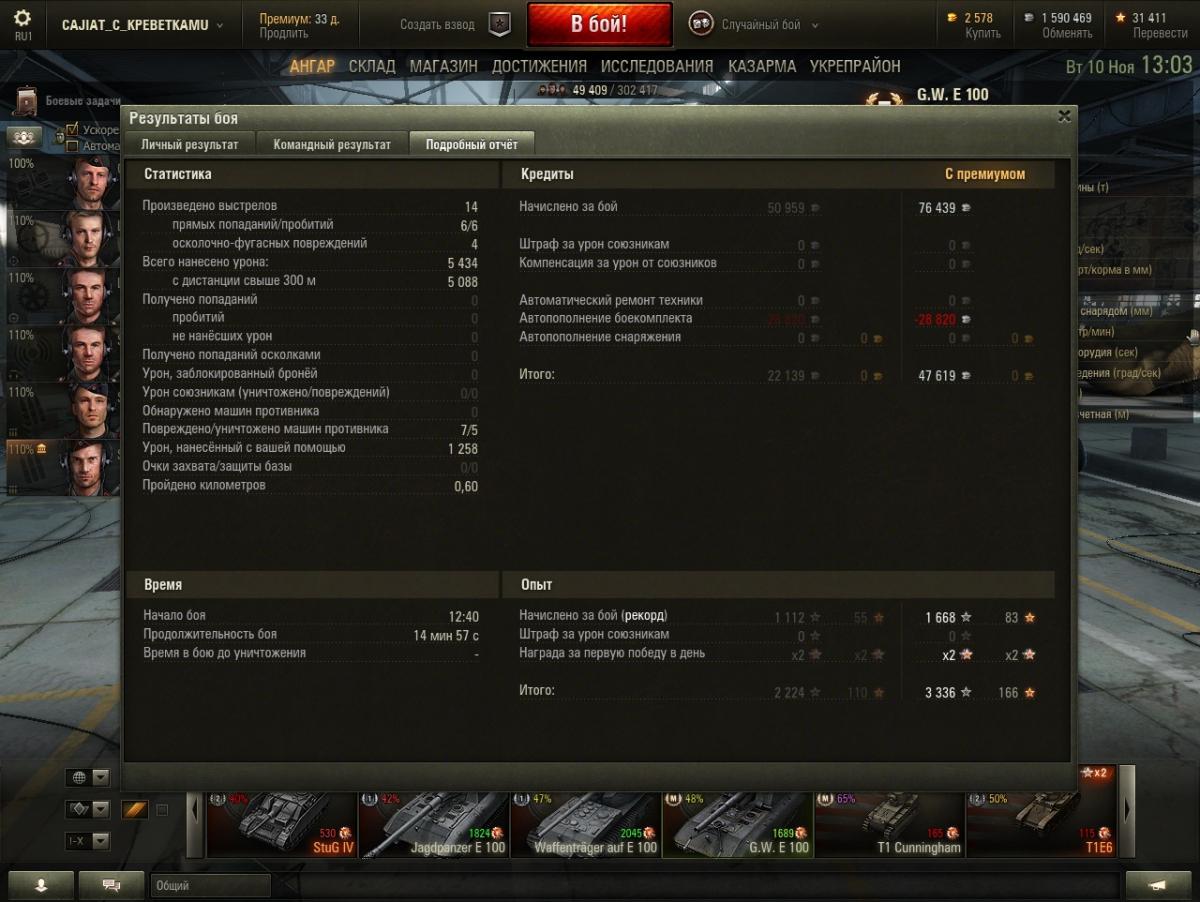Click the Начислено за бой (рекорд) label
Image resolution: width=1200 pixels, height=902 pixels.
point(593,615)
